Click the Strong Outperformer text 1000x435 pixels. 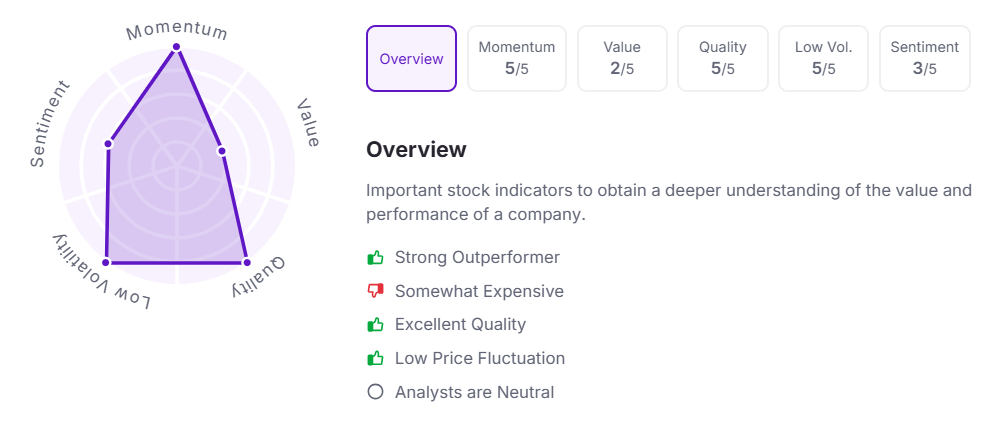point(477,258)
